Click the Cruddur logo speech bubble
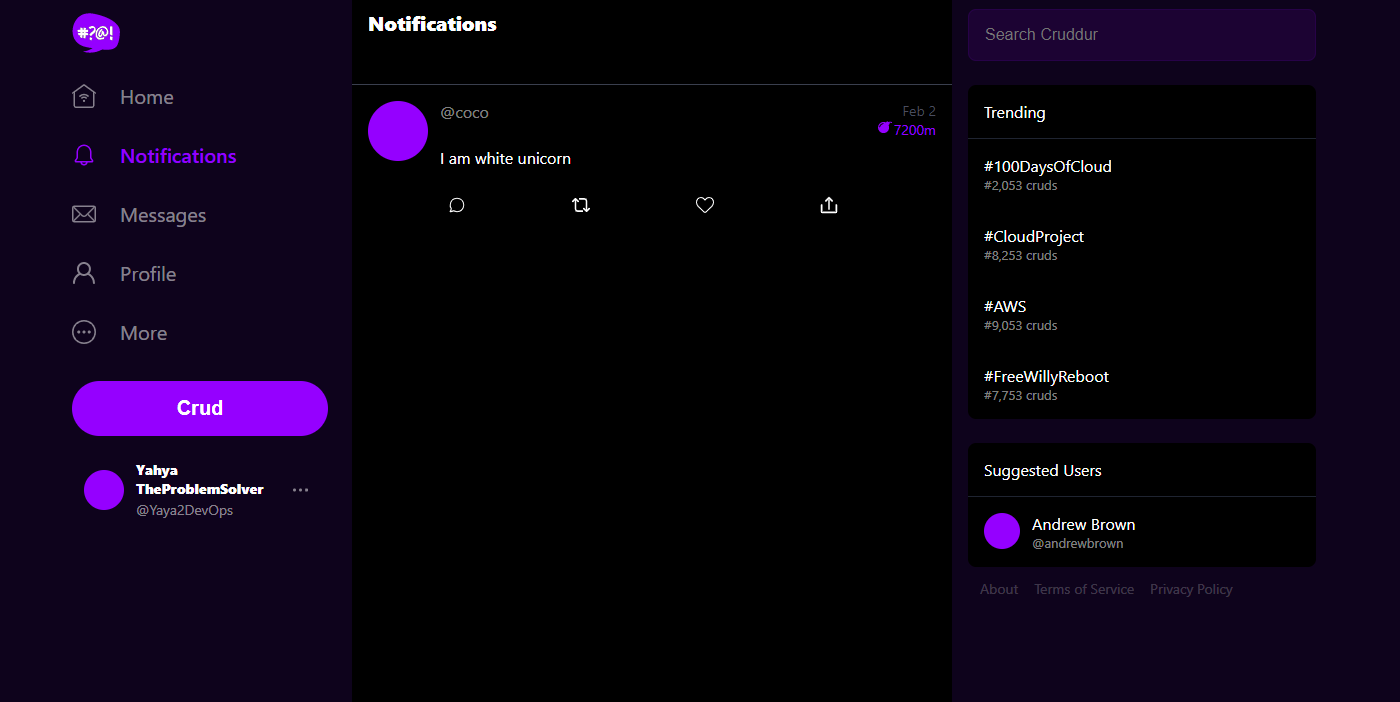This screenshot has height=702, width=1400. coord(96,33)
